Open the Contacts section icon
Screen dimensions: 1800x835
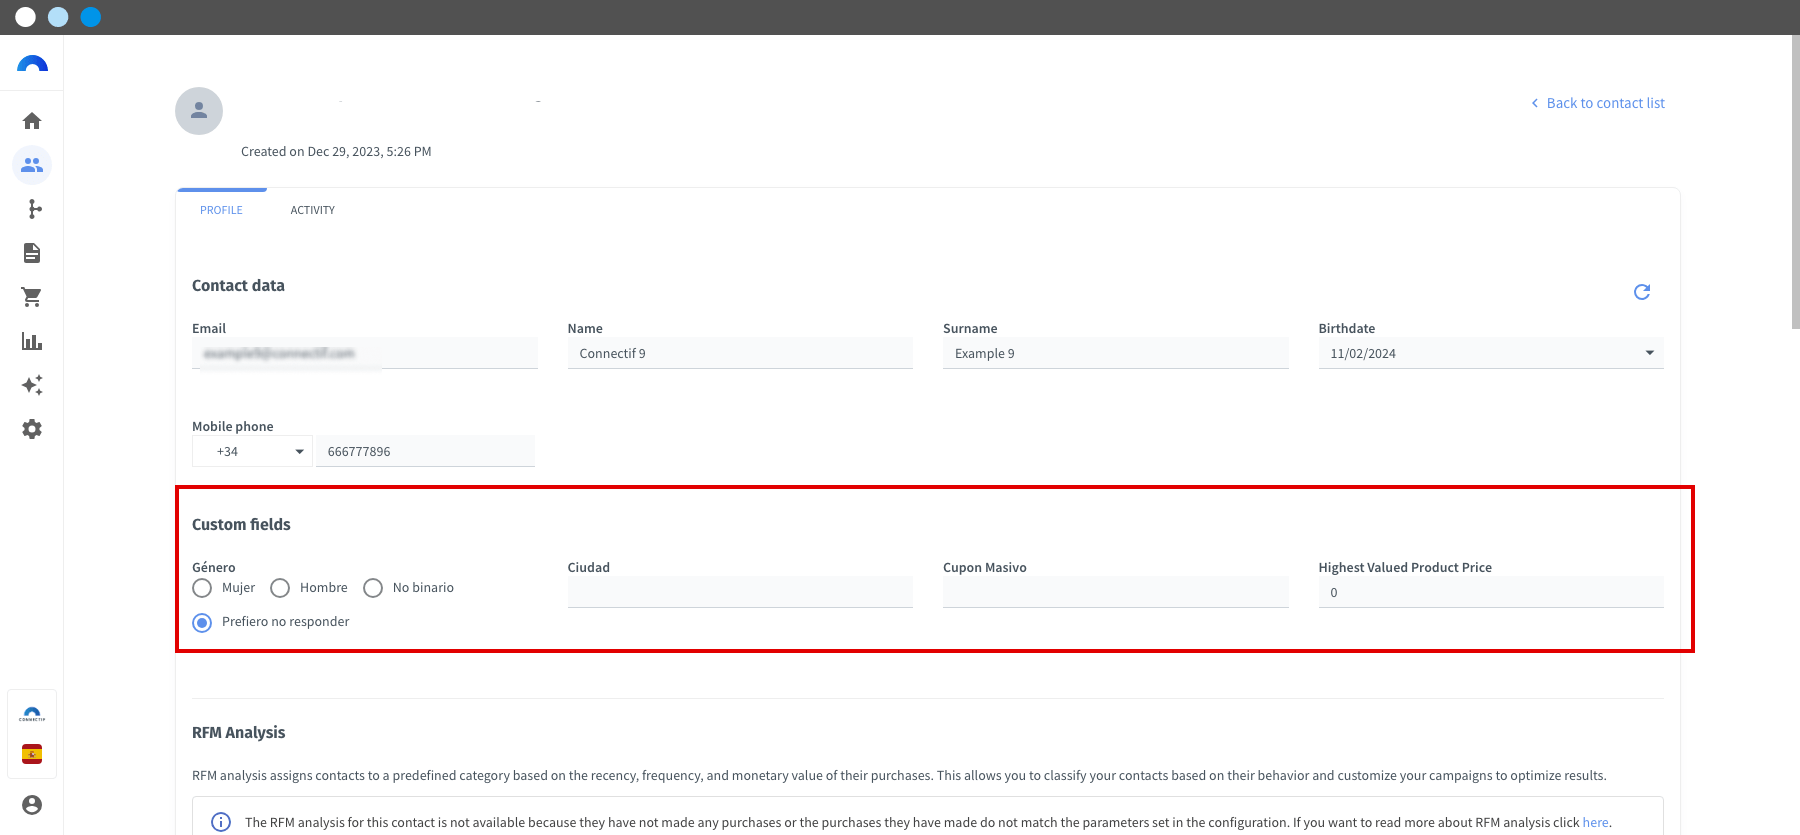32,165
